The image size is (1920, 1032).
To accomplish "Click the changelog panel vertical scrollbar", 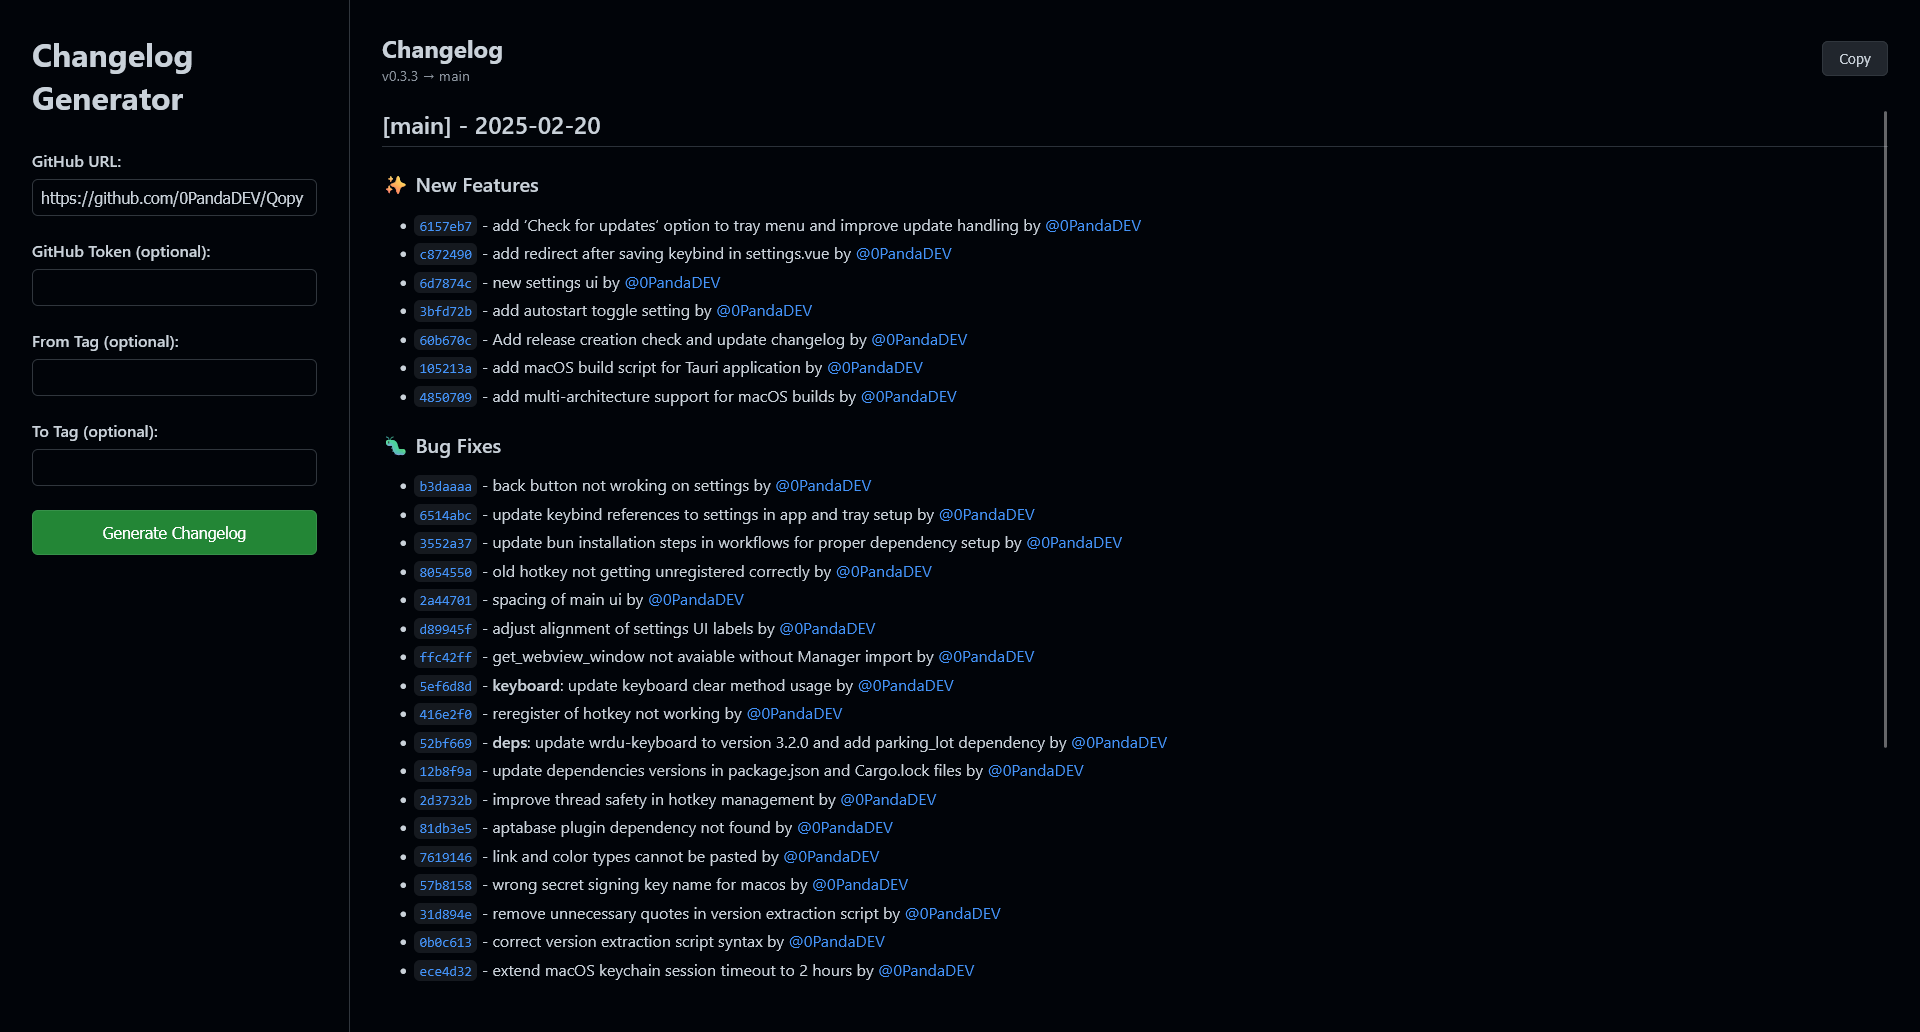I will (1885, 430).
